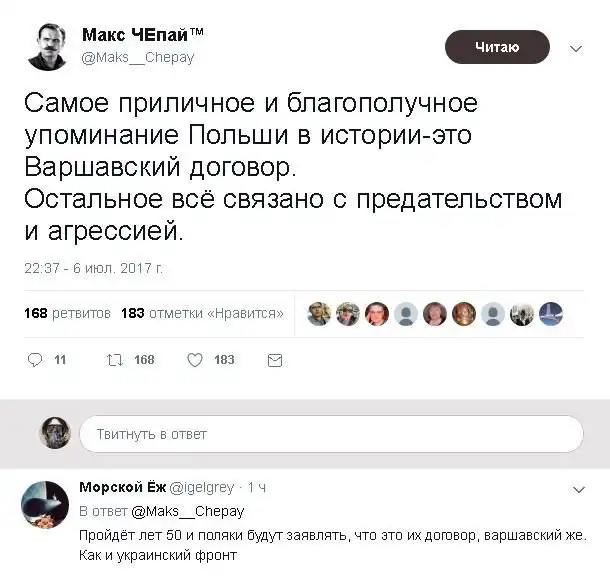610x576 pixels.
Task: Click the reply speech bubble icon
Action: point(34,360)
